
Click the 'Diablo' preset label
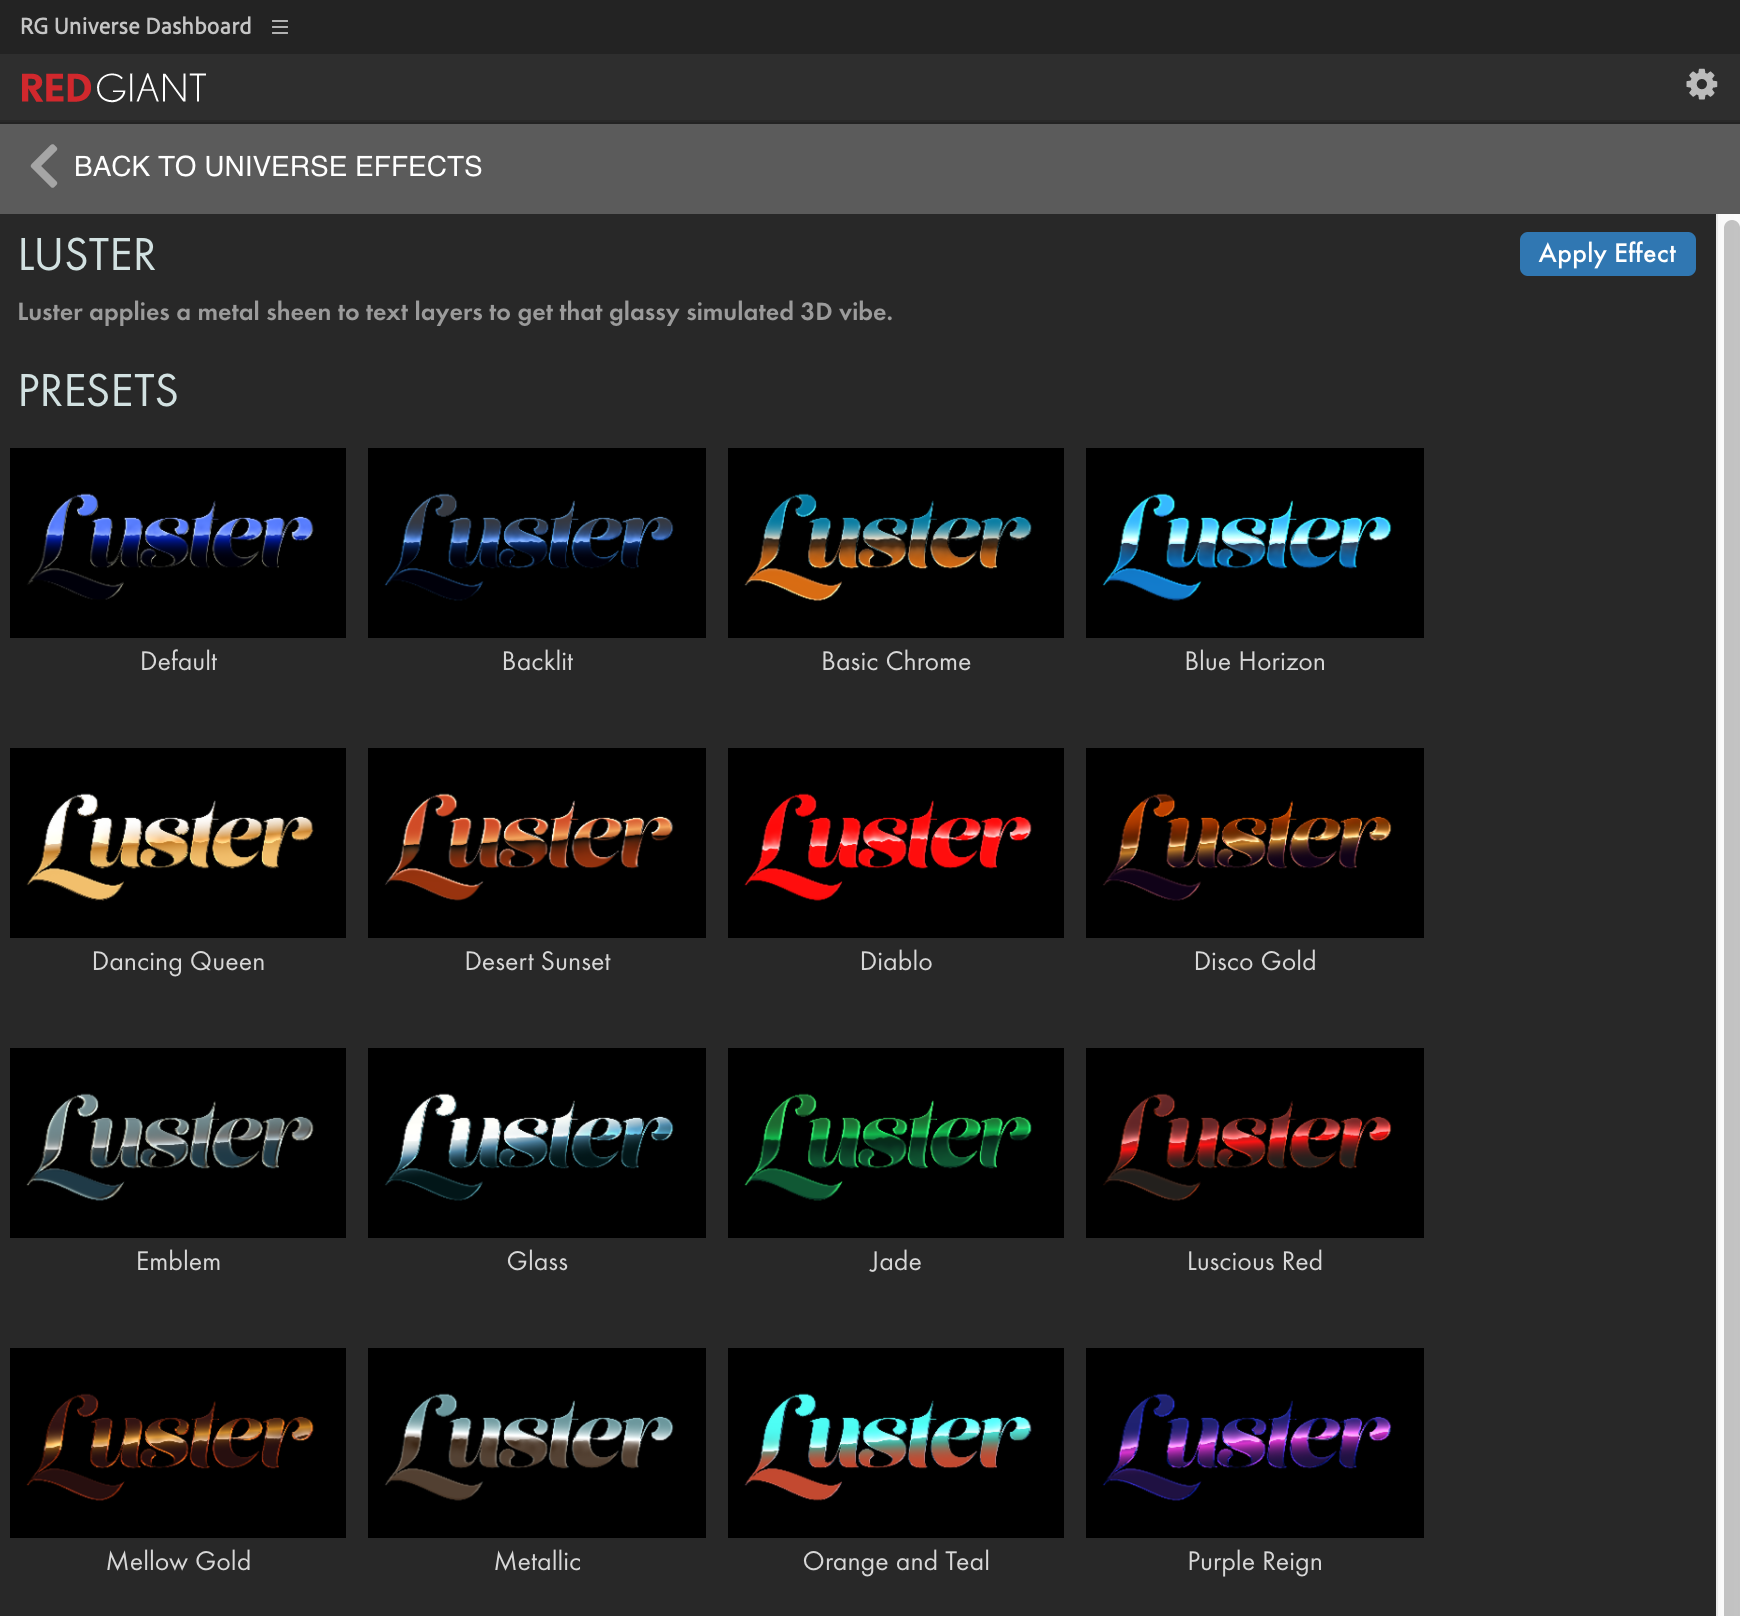pos(896,961)
